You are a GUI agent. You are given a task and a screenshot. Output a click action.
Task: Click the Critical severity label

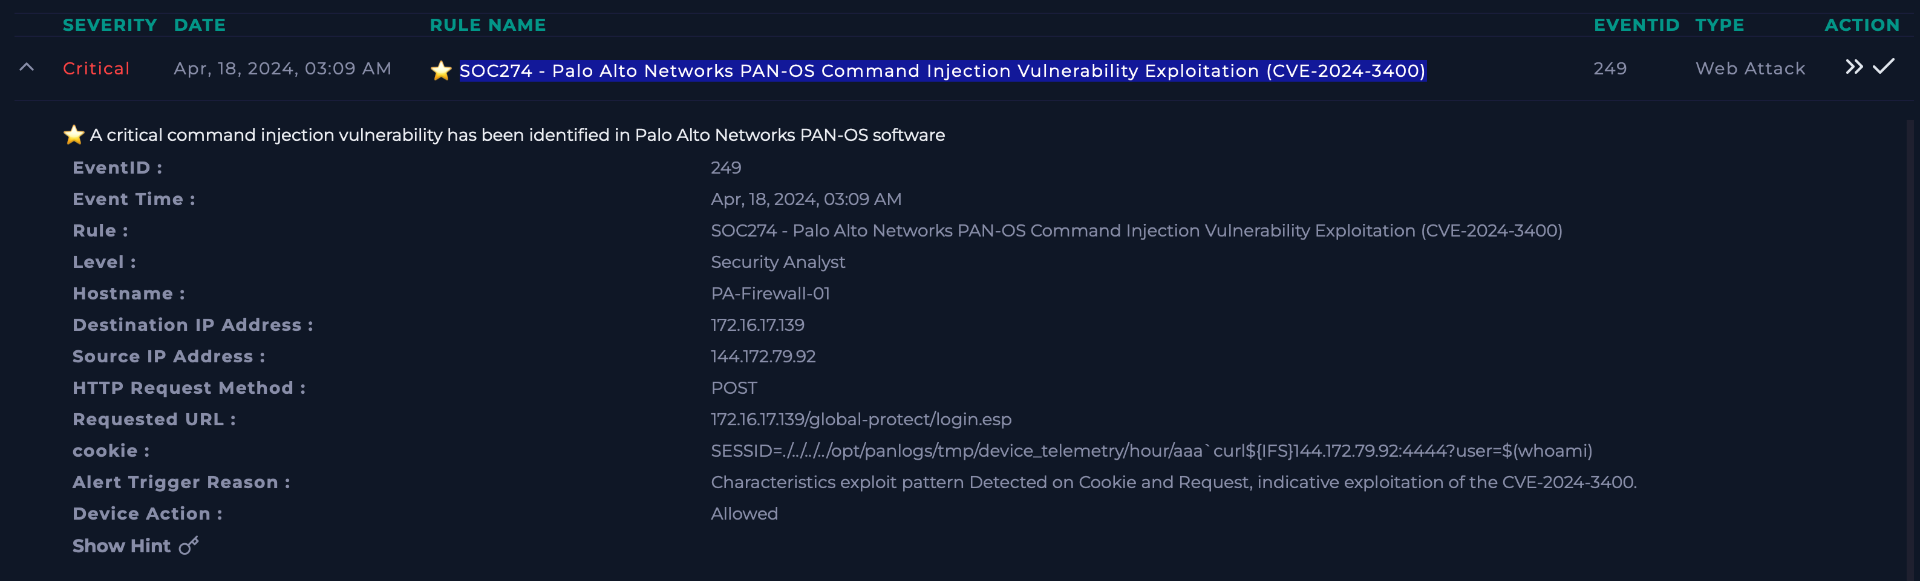pos(96,68)
